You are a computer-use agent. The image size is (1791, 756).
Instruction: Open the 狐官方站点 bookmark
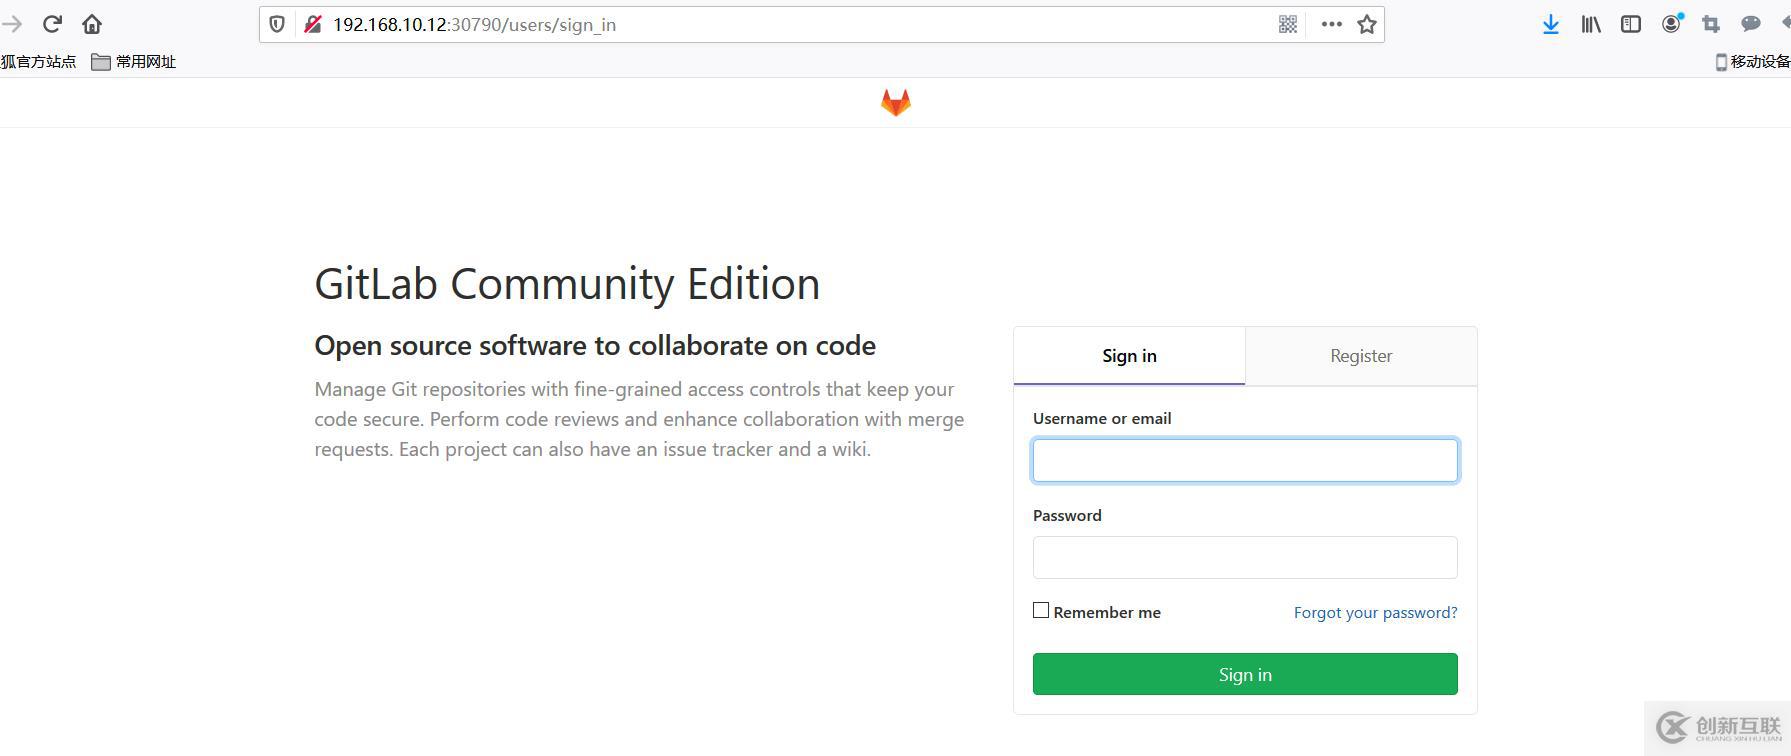tap(38, 62)
